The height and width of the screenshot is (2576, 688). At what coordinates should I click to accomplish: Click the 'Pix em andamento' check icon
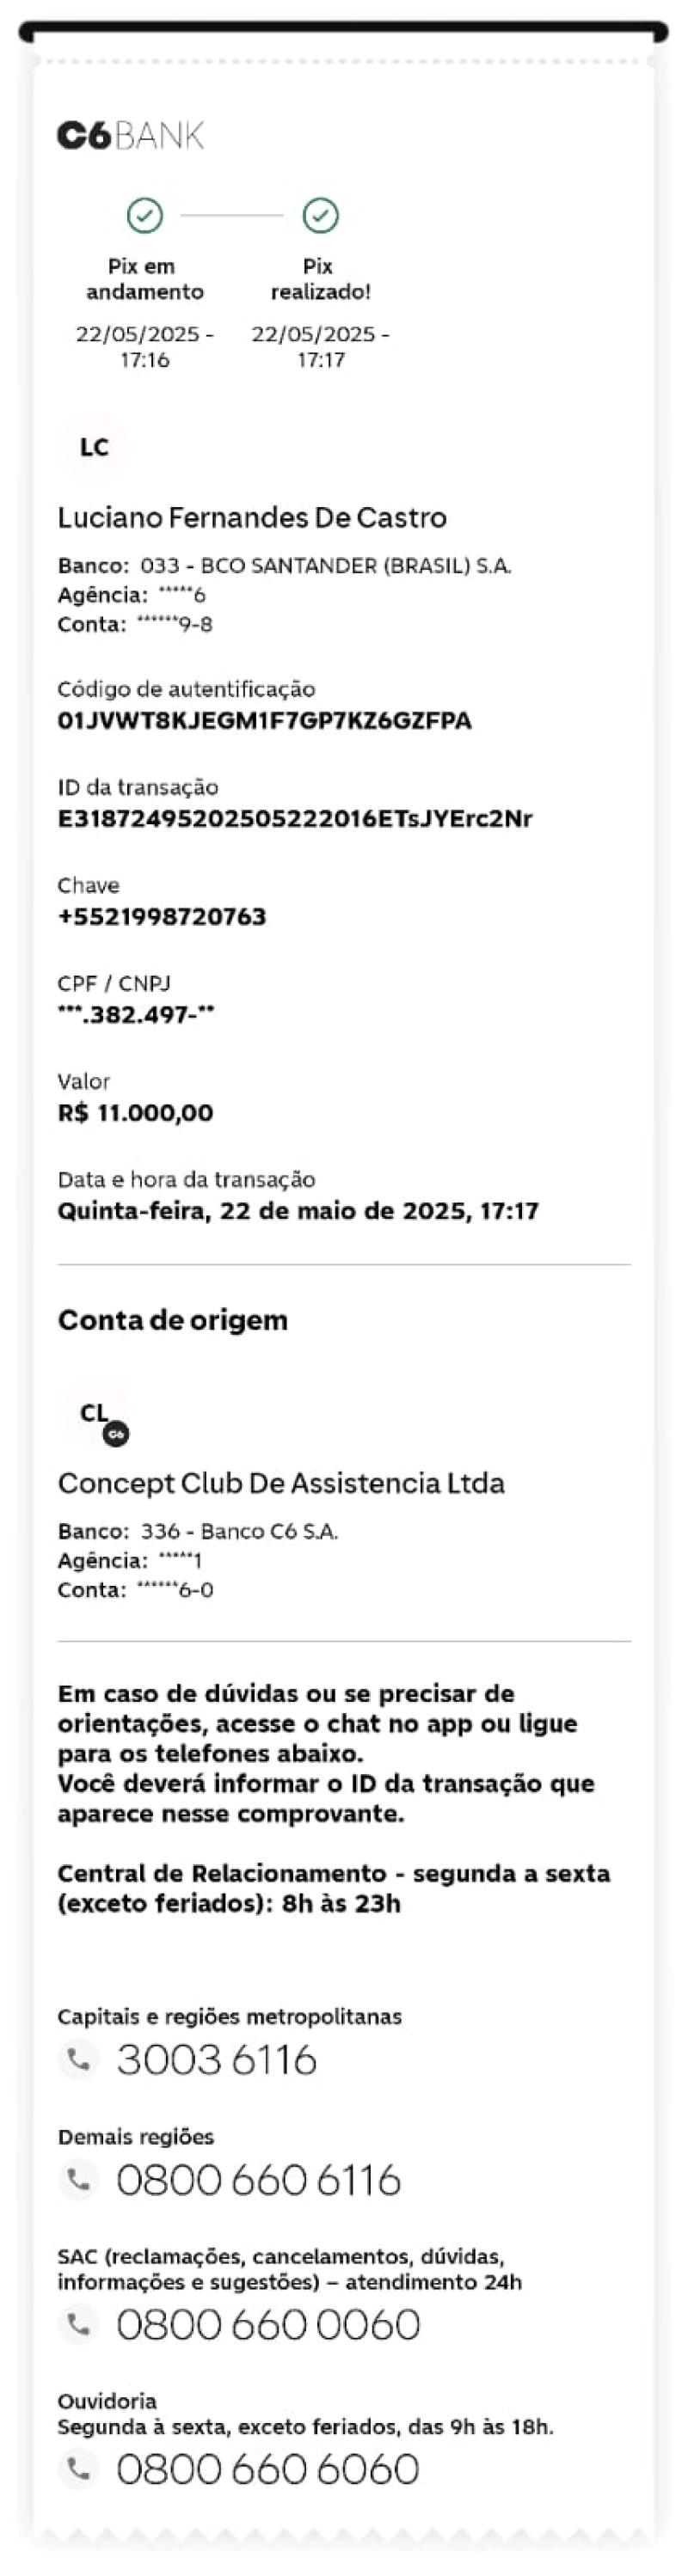[145, 215]
